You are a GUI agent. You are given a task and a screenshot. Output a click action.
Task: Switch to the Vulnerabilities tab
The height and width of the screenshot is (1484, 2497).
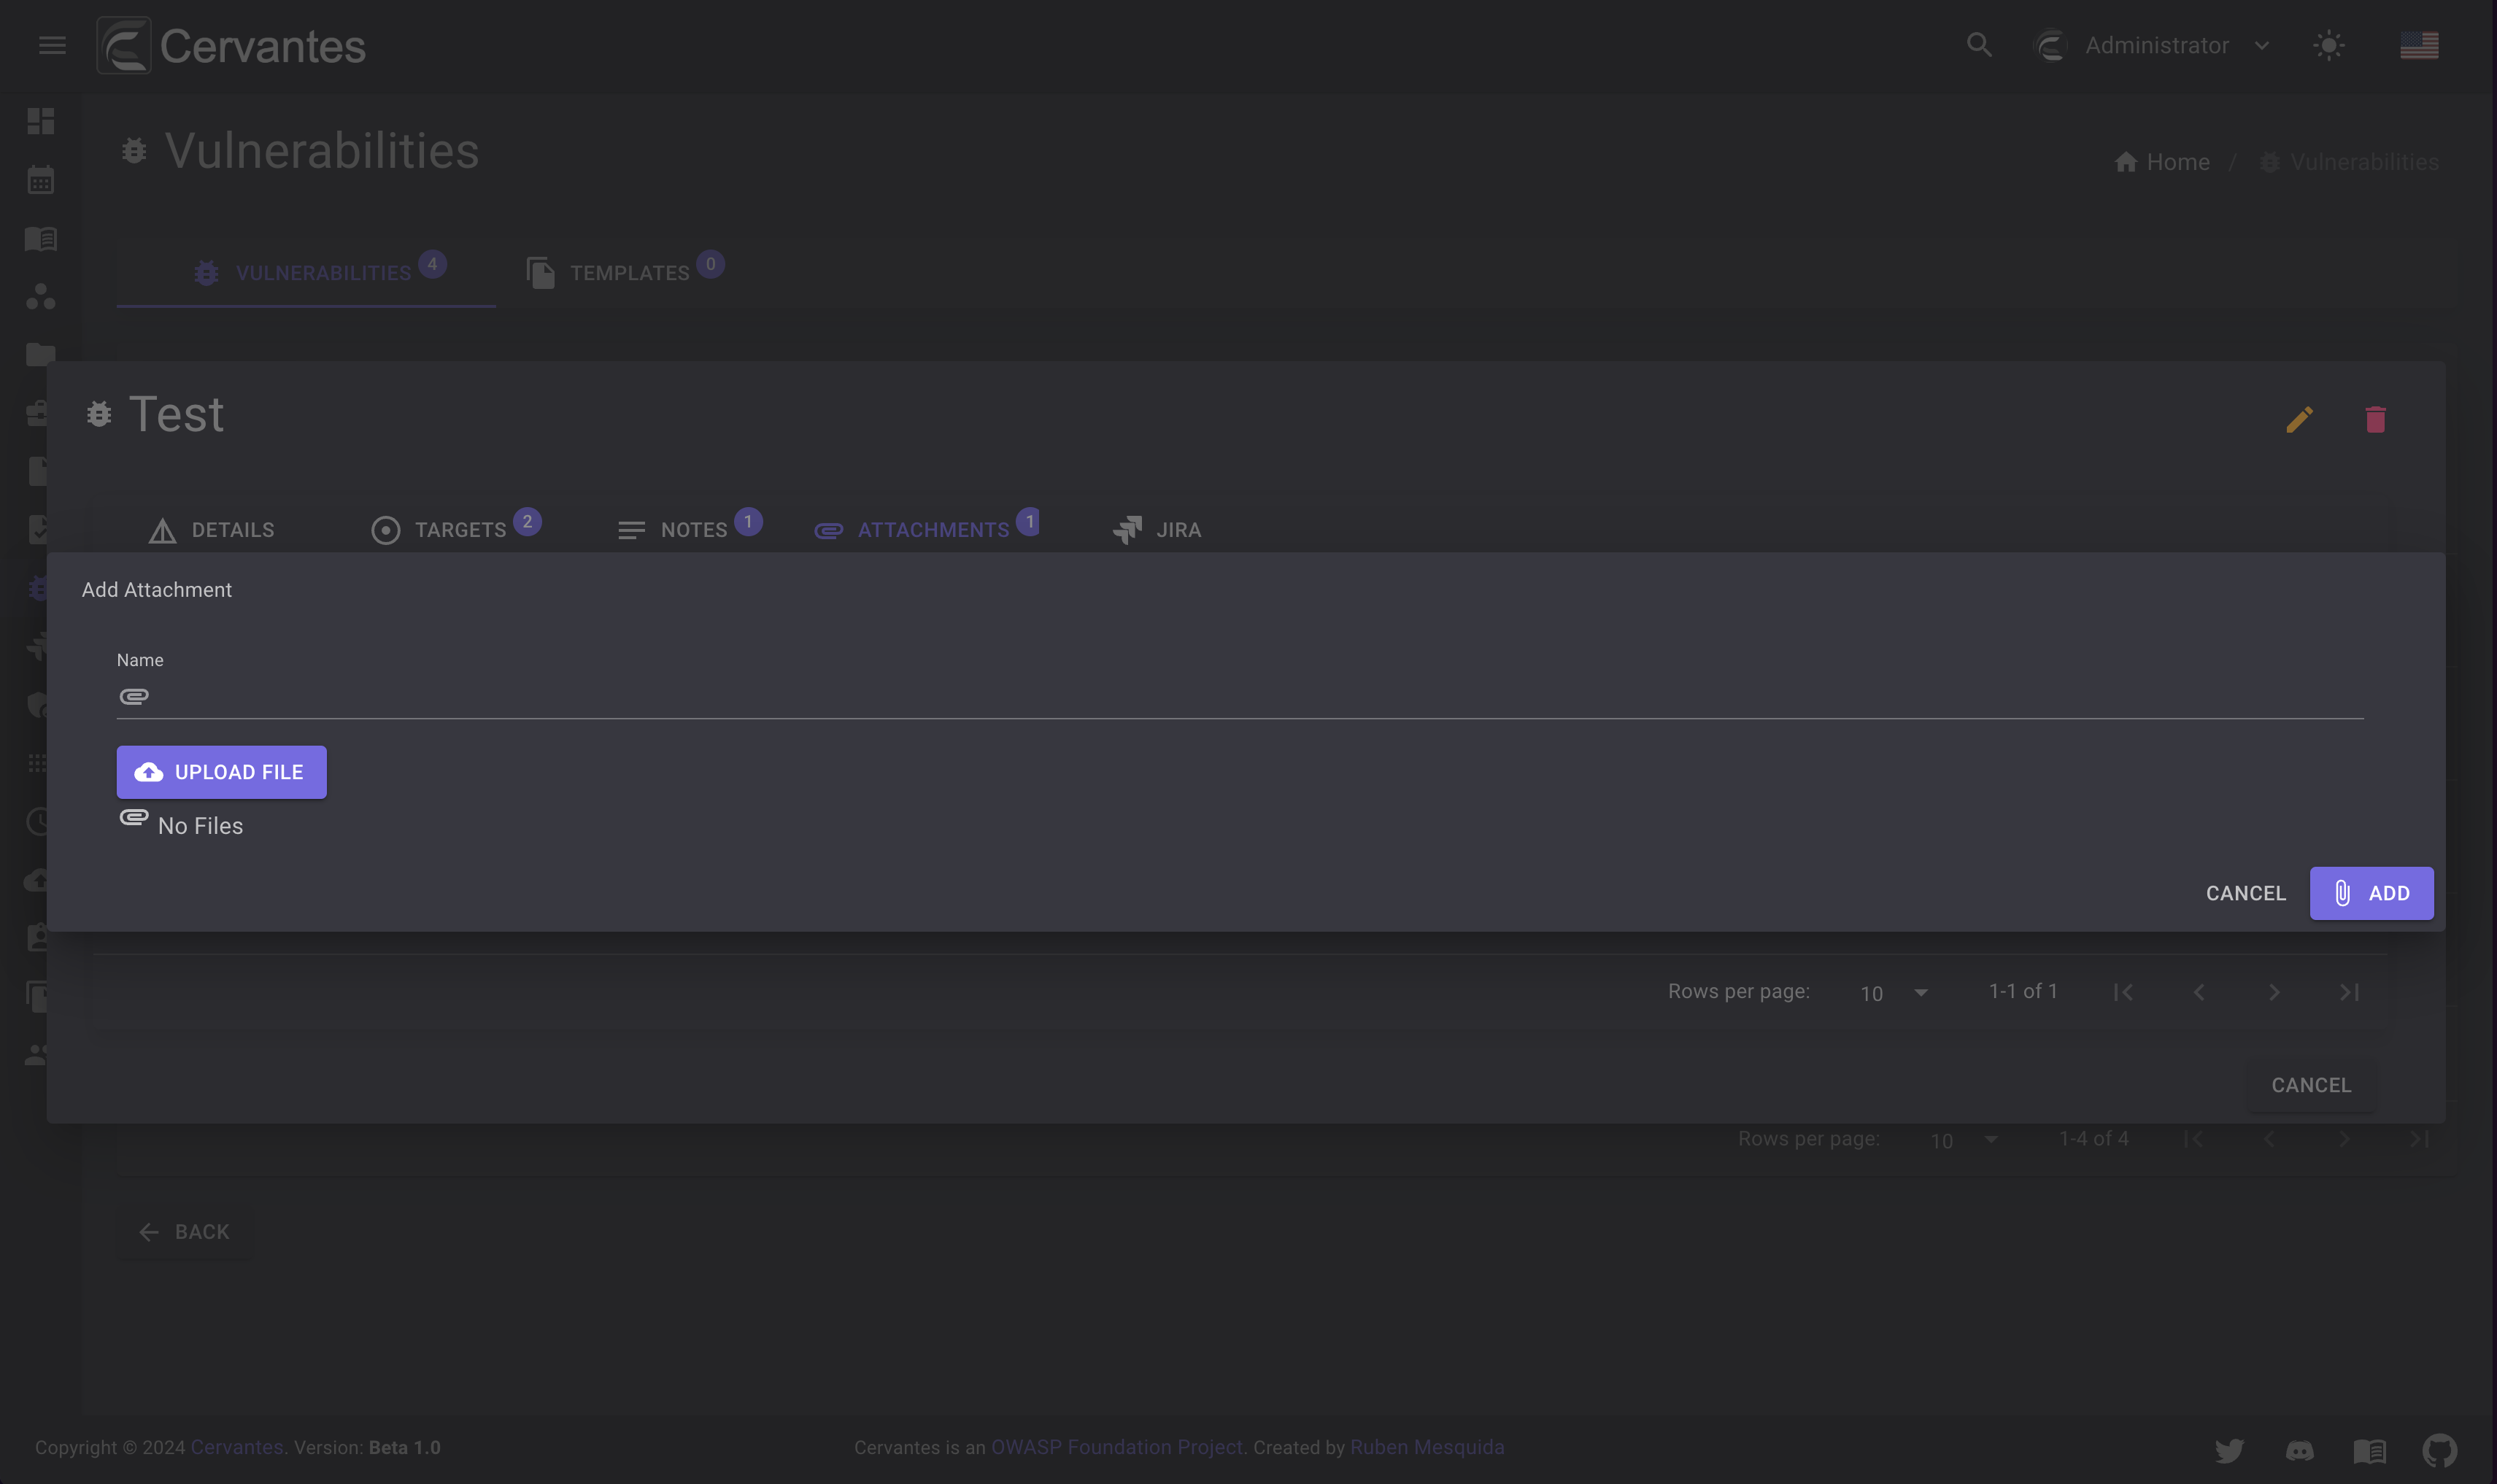pos(306,272)
